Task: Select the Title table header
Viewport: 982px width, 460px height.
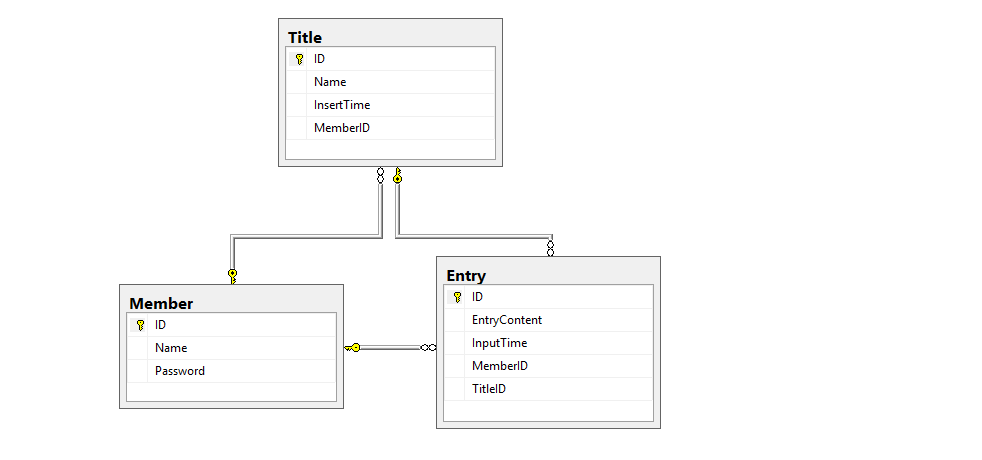Action: click(305, 37)
